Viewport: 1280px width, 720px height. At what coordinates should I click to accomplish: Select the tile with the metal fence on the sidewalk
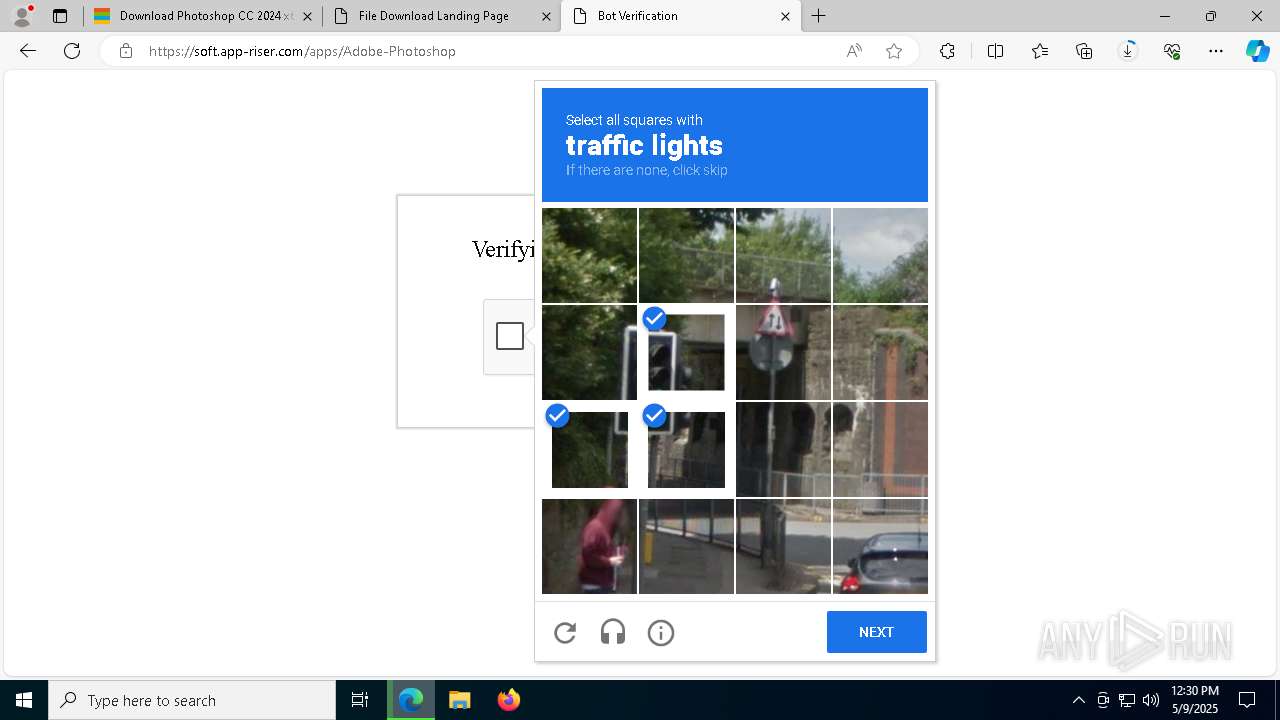pyautogui.click(x=686, y=546)
